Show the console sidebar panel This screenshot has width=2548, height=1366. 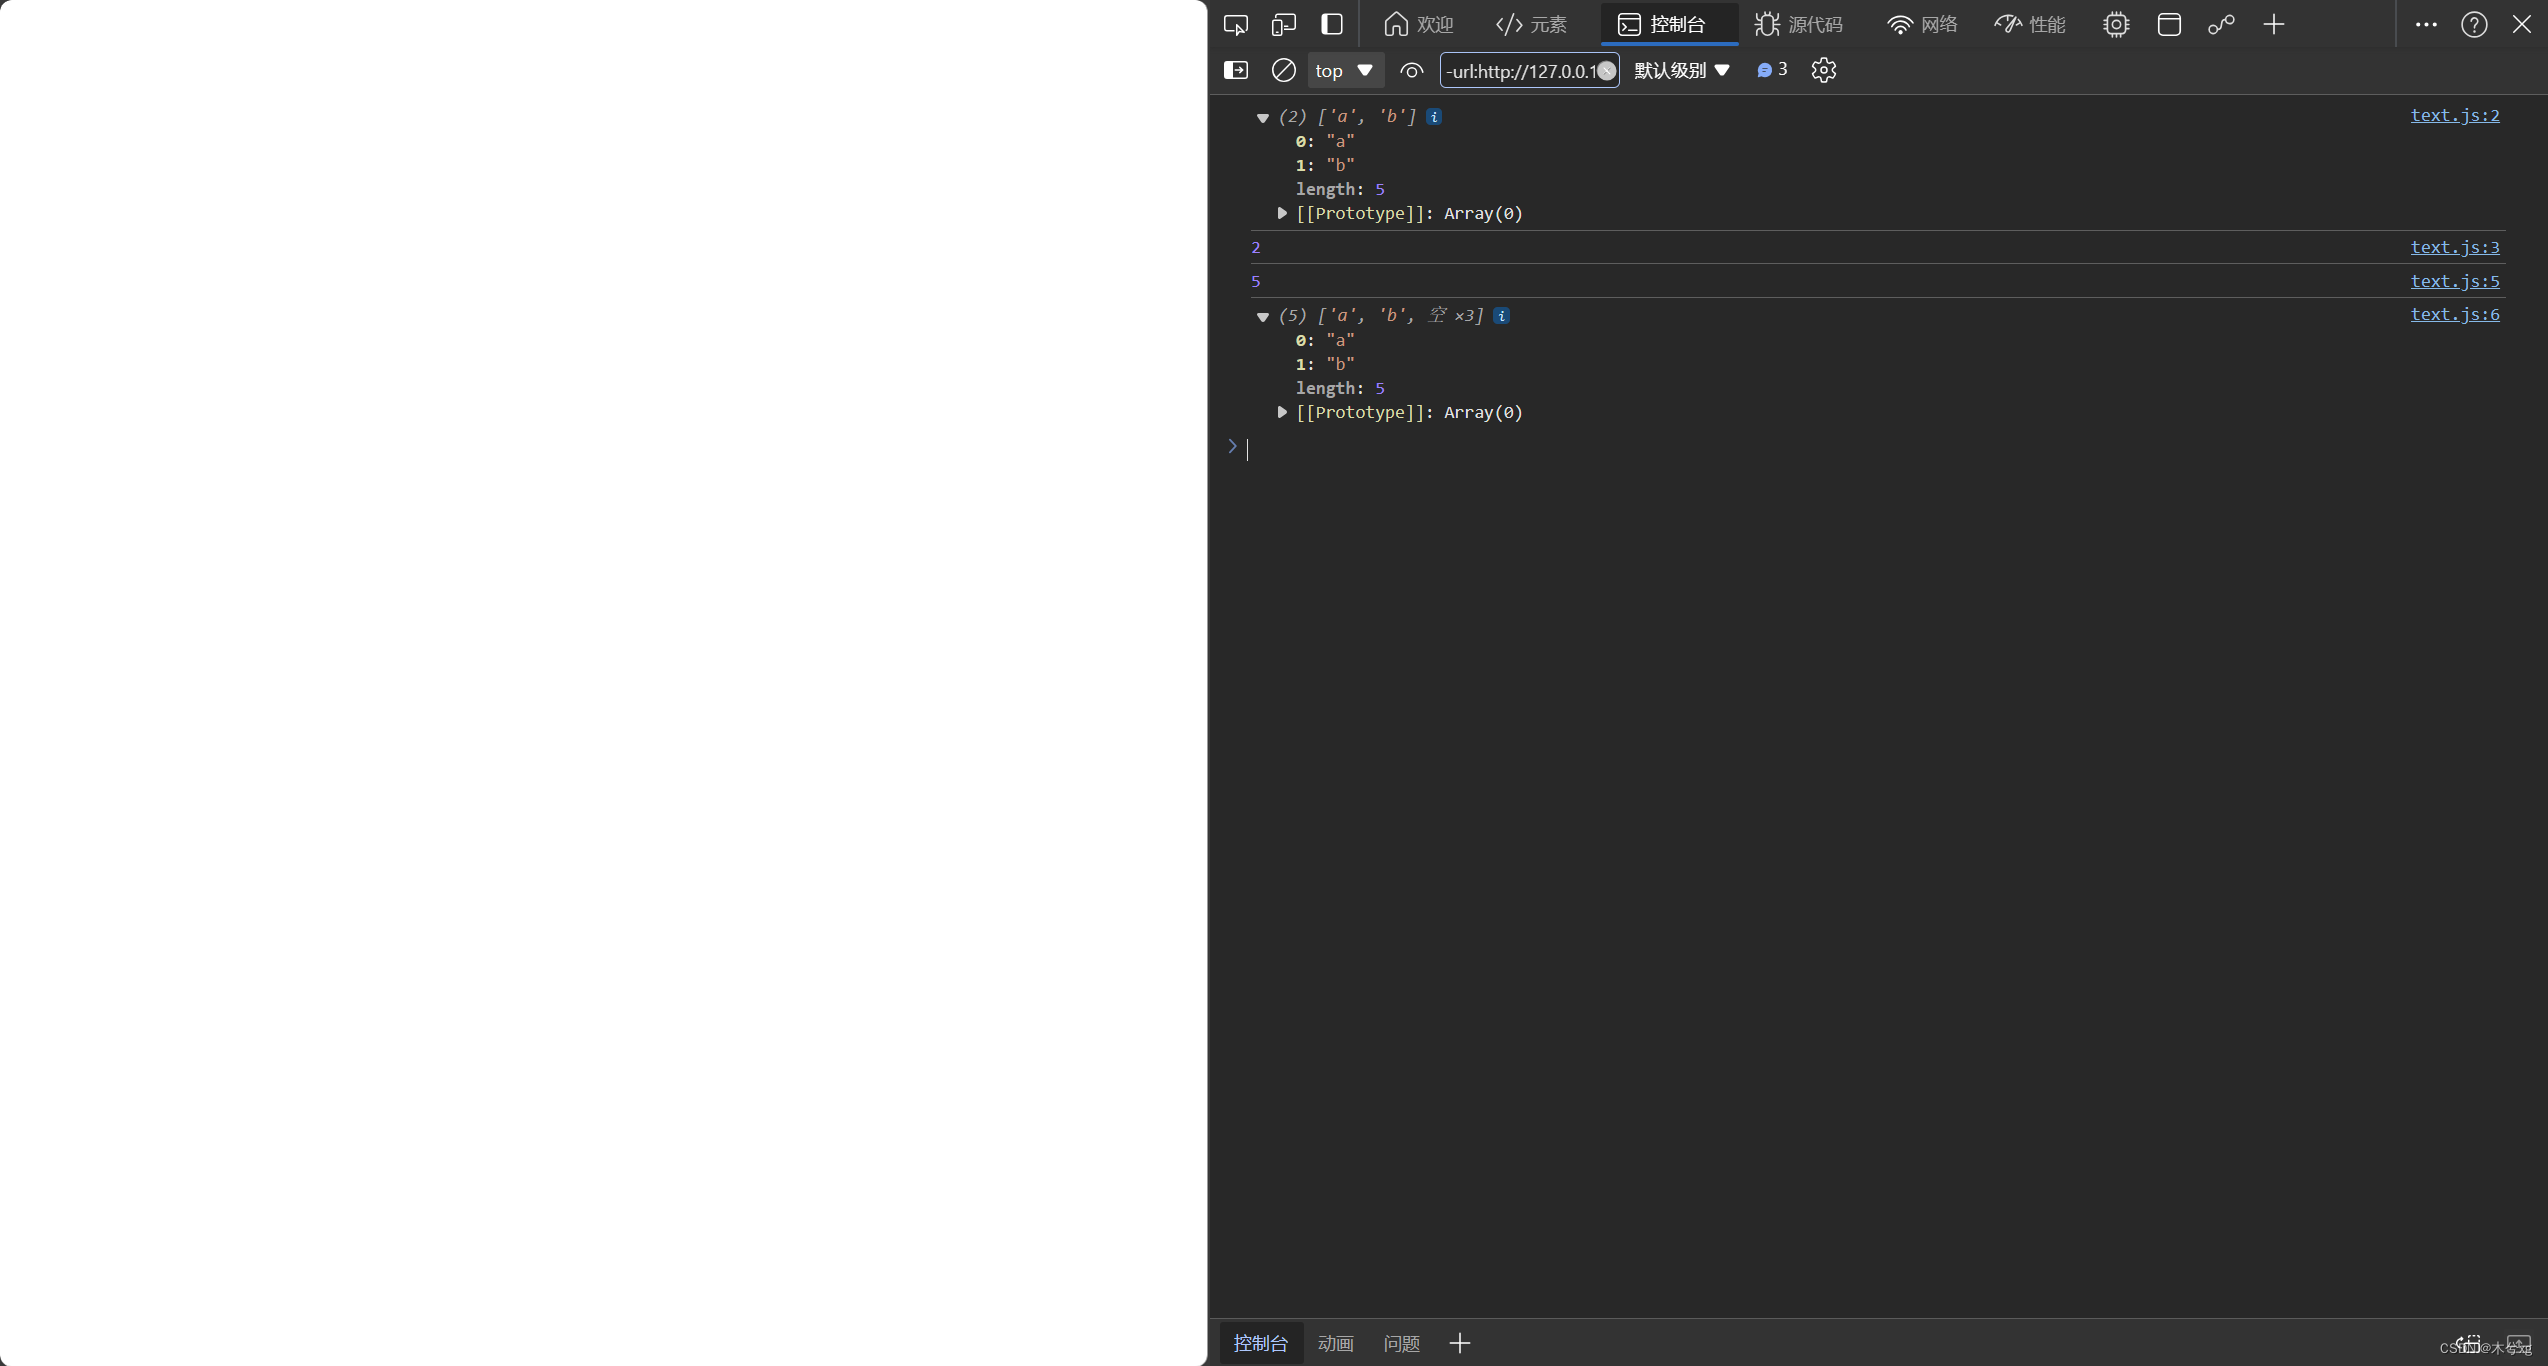(x=1236, y=70)
